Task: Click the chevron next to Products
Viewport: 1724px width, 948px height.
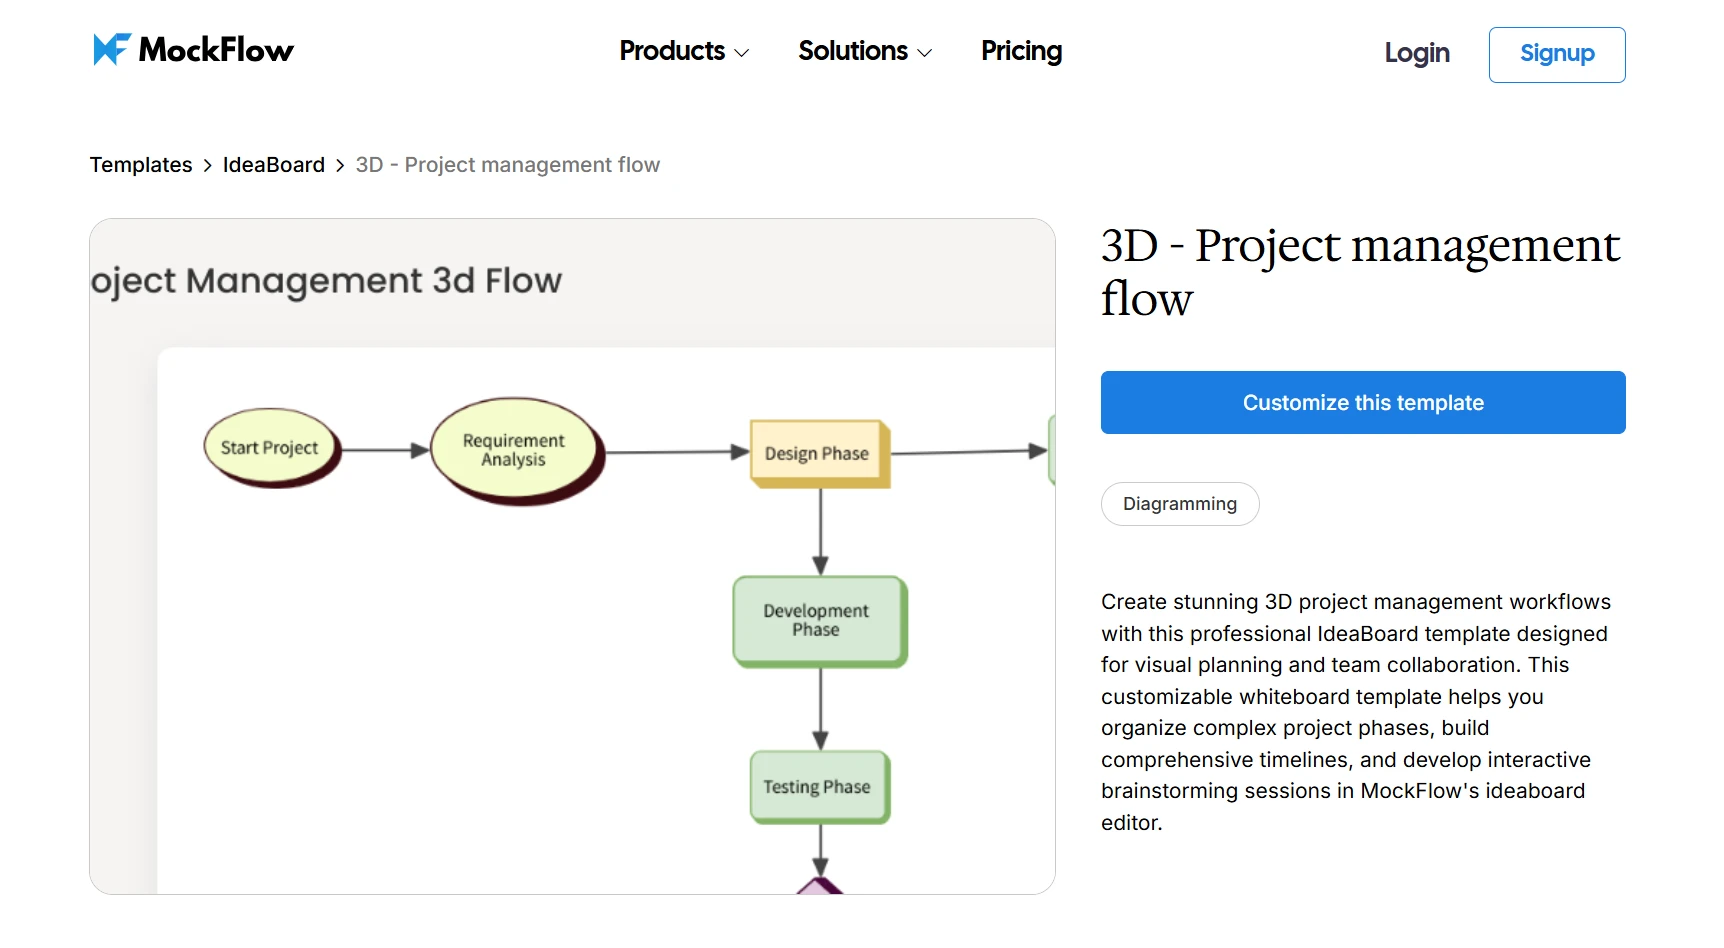Action: point(741,53)
